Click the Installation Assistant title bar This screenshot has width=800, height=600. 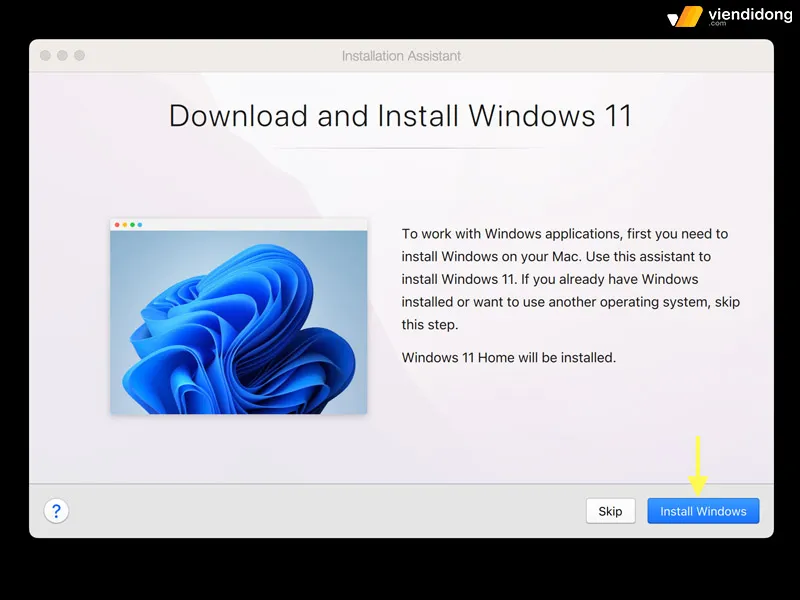[400, 56]
